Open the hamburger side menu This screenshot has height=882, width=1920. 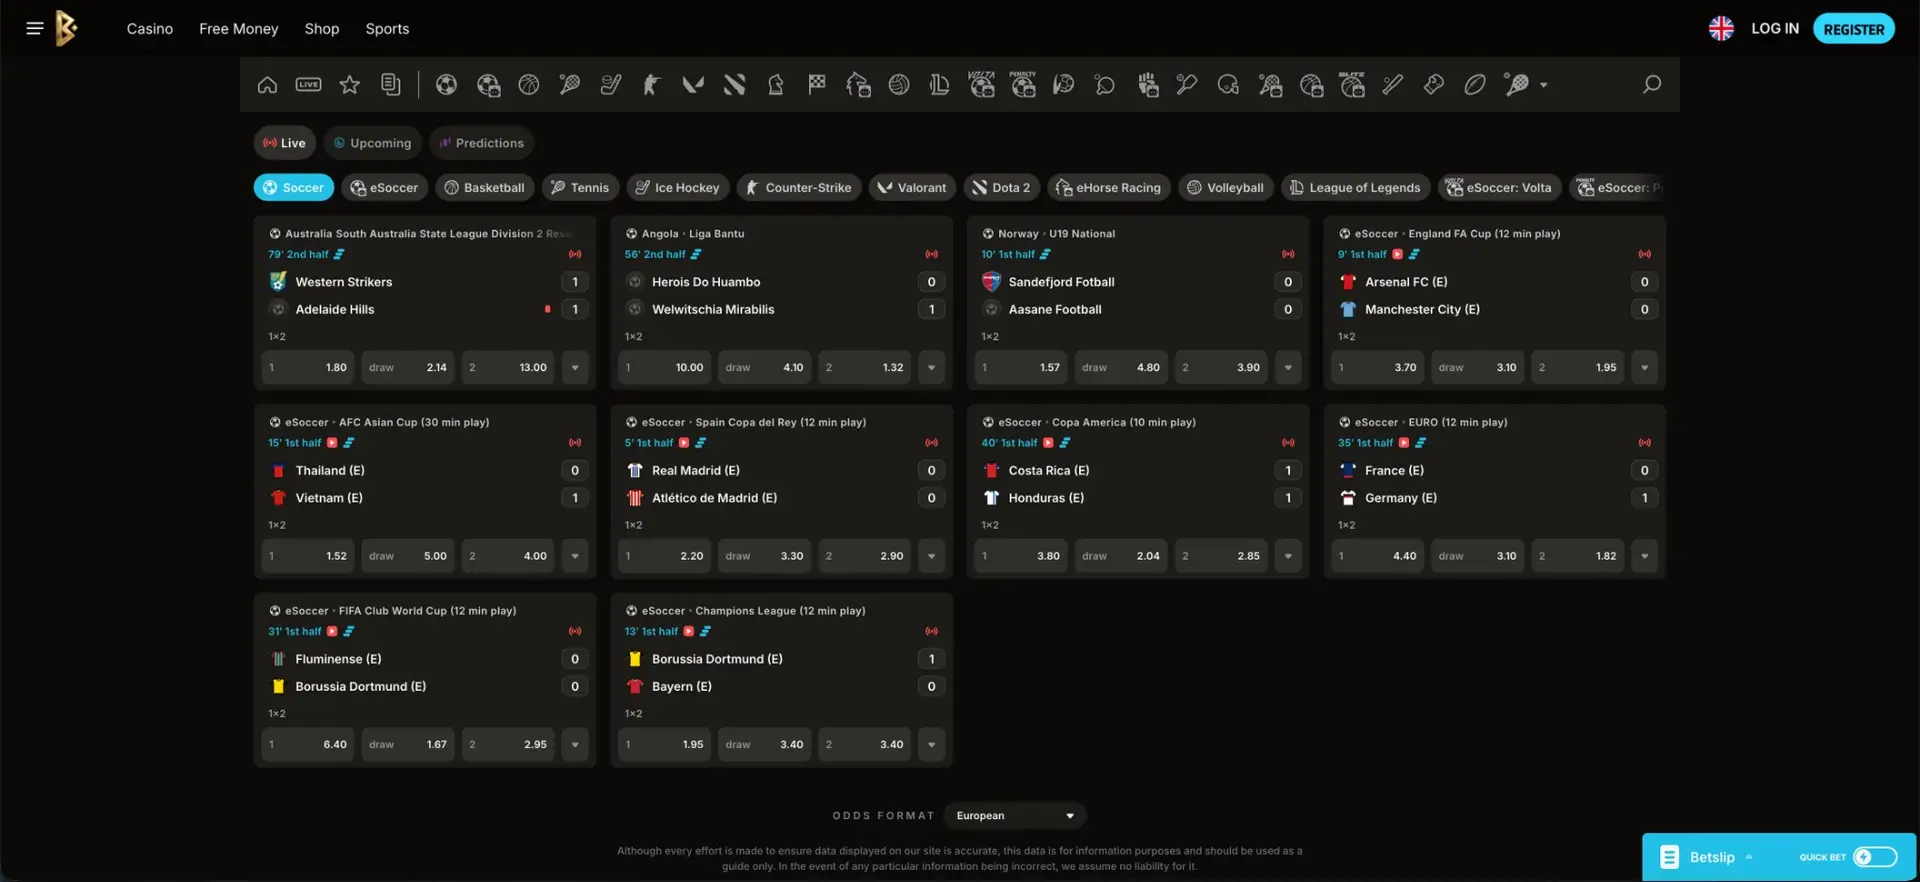pyautogui.click(x=35, y=28)
